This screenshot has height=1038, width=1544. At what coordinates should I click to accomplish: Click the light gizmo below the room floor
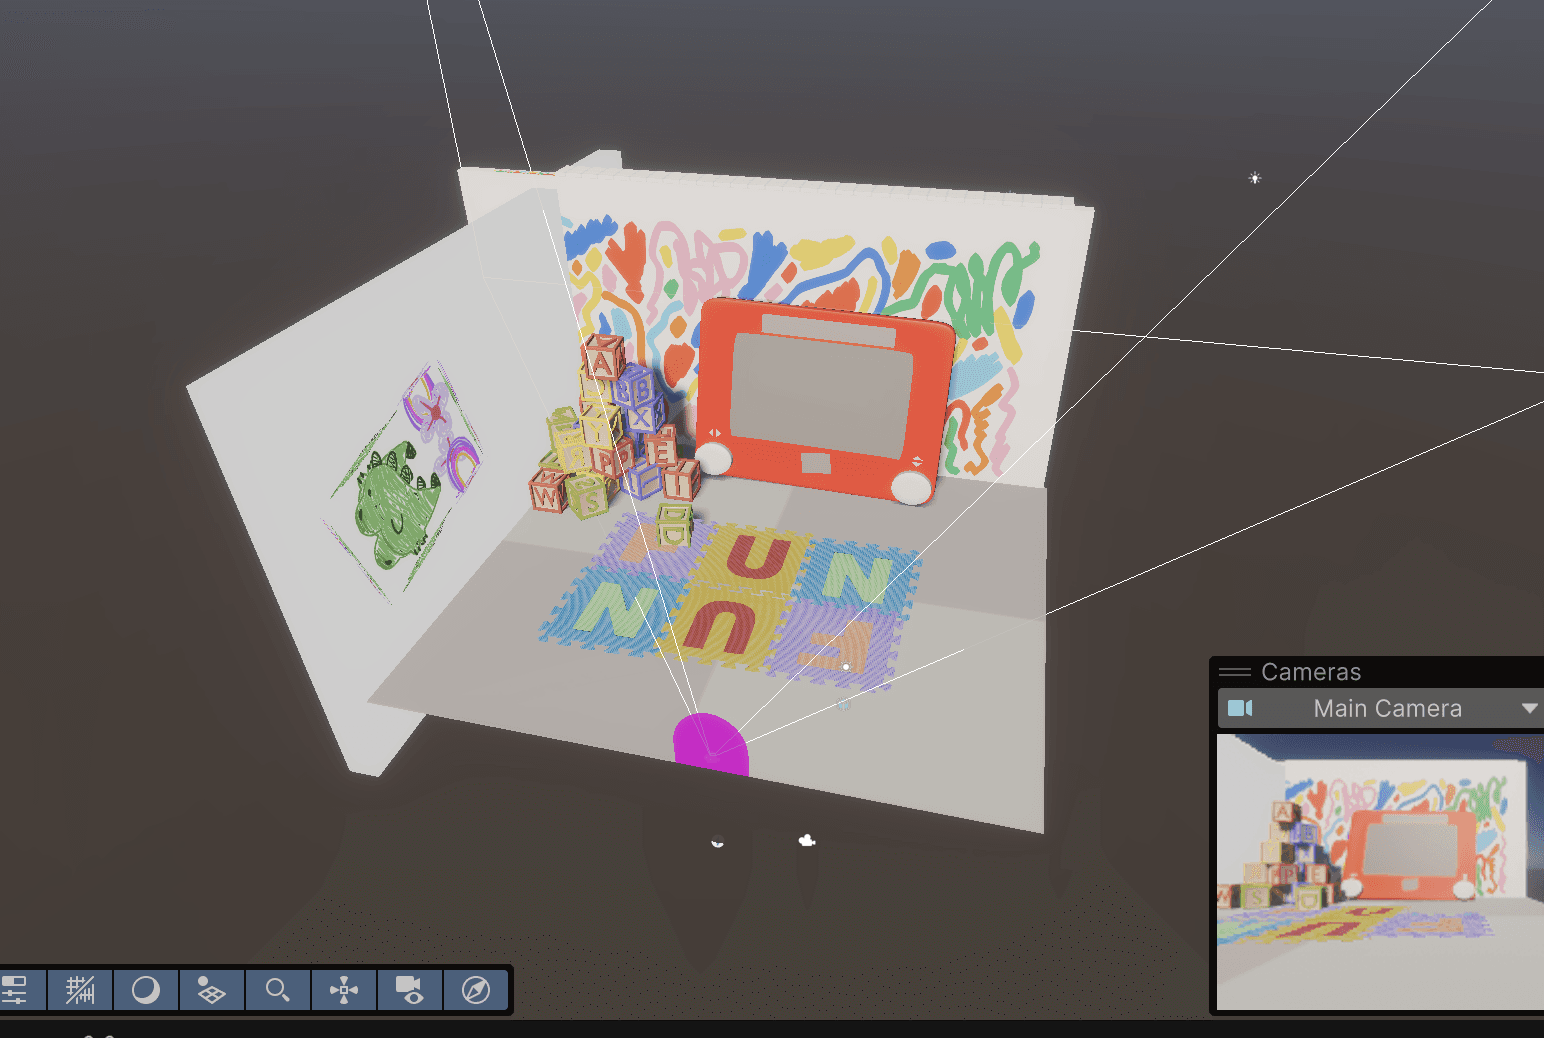click(x=717, y=841)
